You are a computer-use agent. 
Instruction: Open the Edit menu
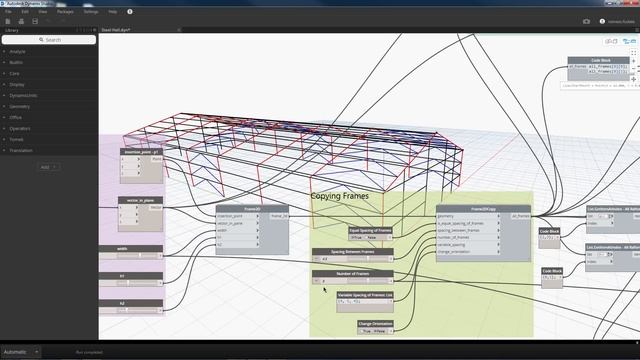click(x=25, y=12)
